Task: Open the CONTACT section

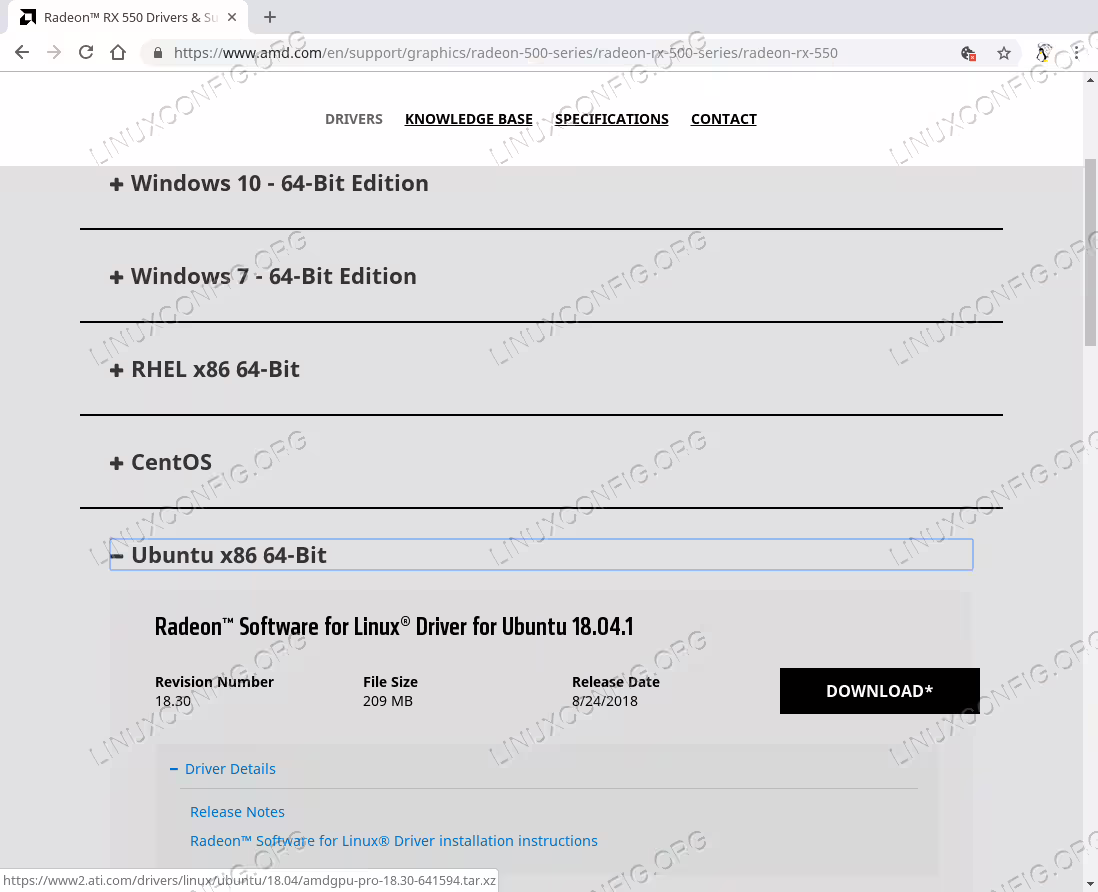Action: pyautogui.click(x=723, y=119)
